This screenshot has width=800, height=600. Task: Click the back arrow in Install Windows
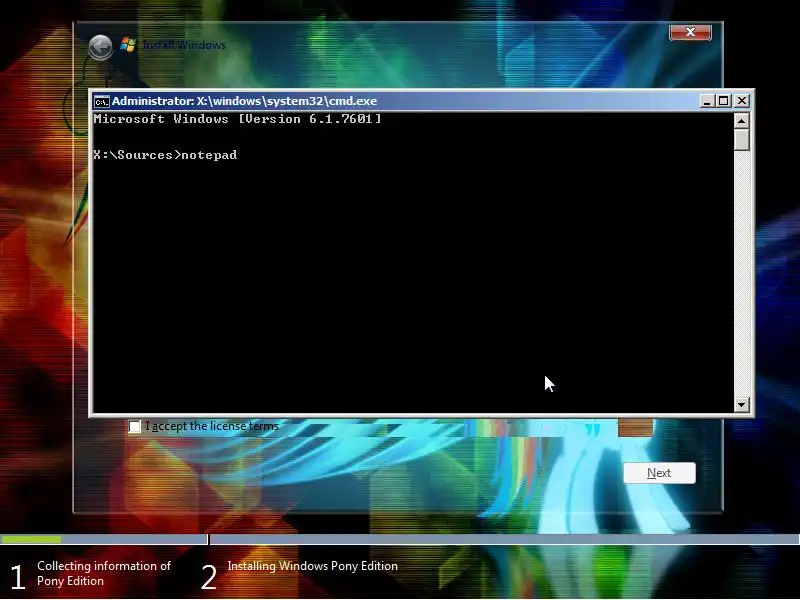click(101, 47)
